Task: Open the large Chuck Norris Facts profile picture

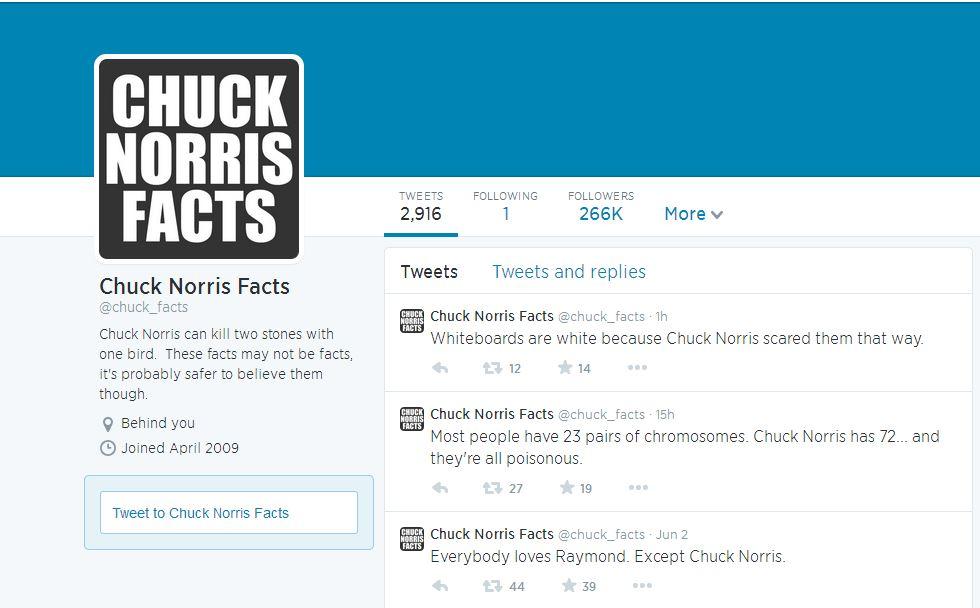Action: click(x=199, y=158)
